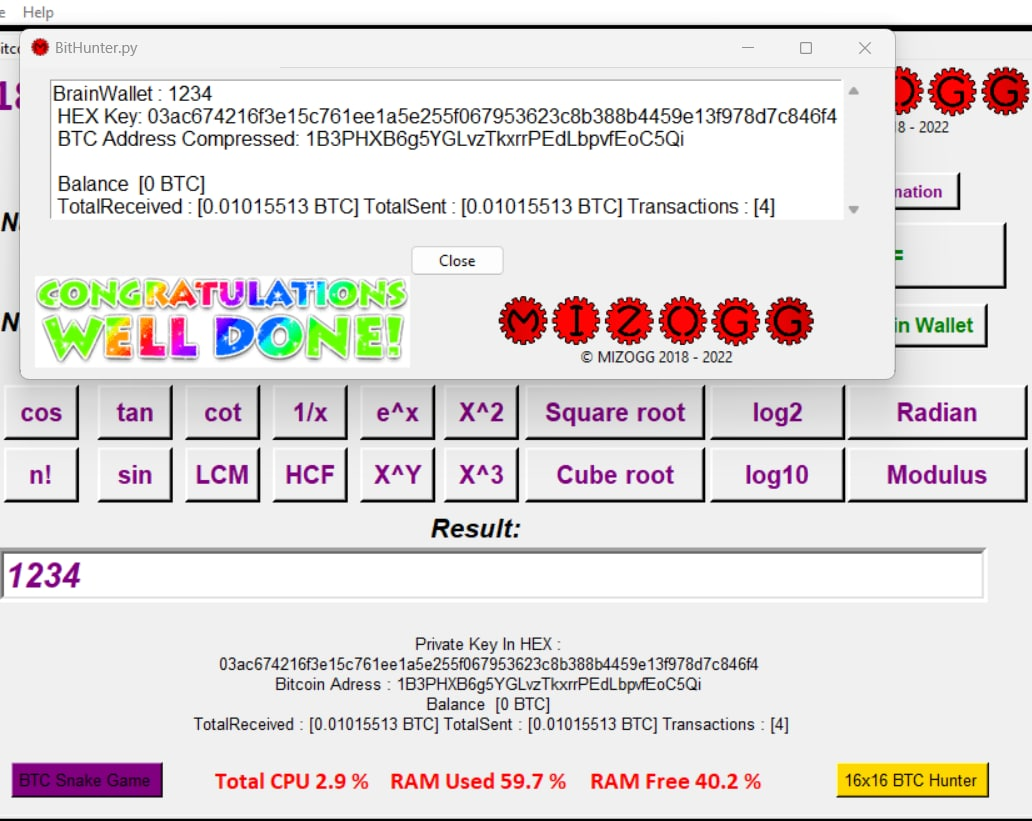
Task: Maximize the BitHunter.py dialog window
Action: [806, 48]
